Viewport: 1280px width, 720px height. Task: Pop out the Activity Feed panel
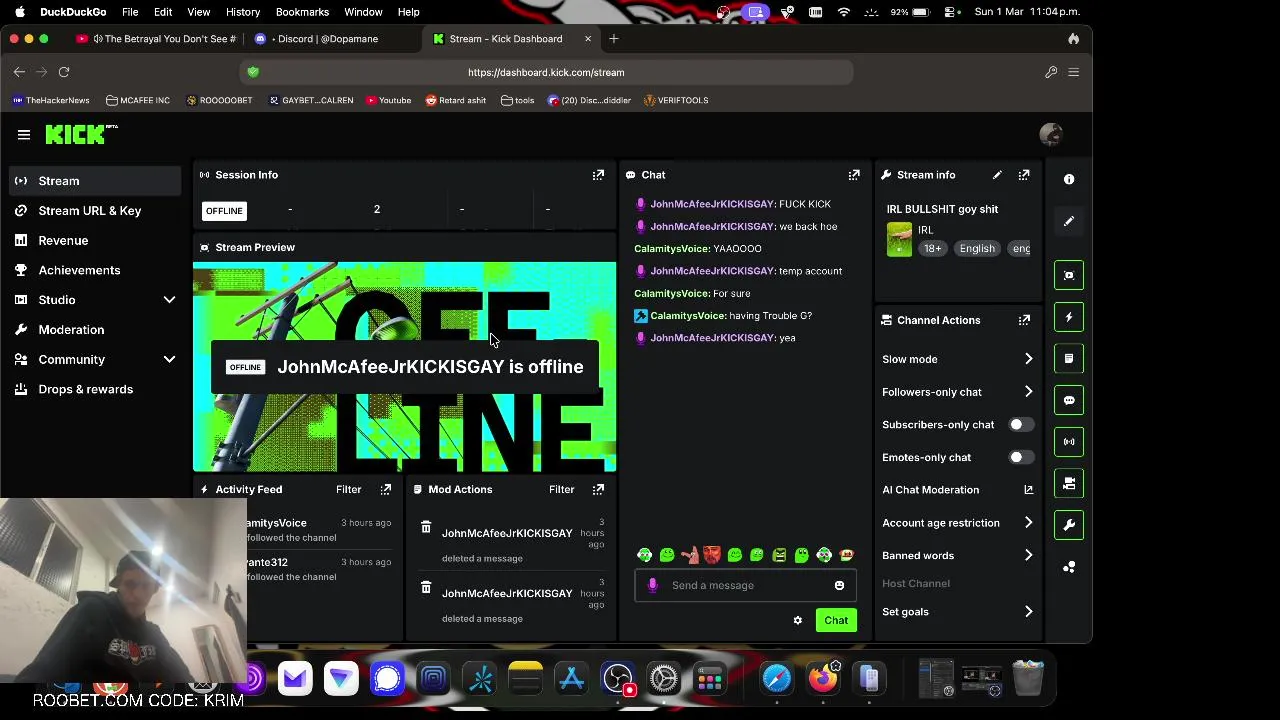point(386,489)
